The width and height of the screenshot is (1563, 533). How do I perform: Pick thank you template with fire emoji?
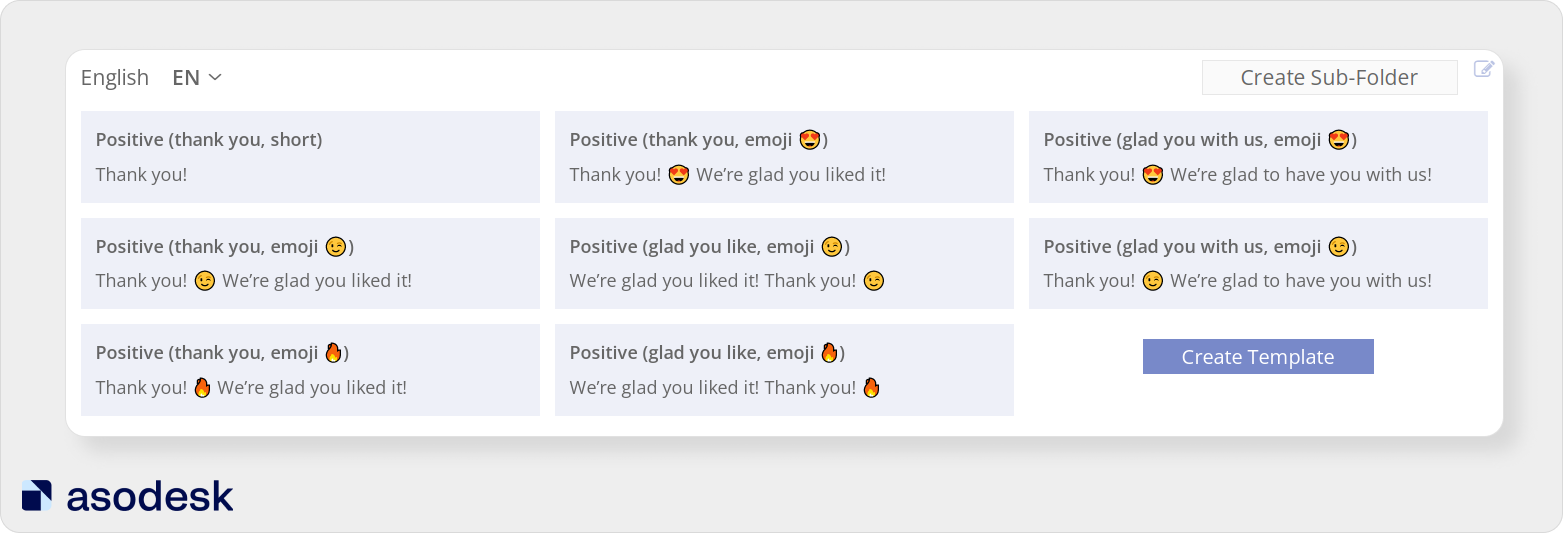310,370
